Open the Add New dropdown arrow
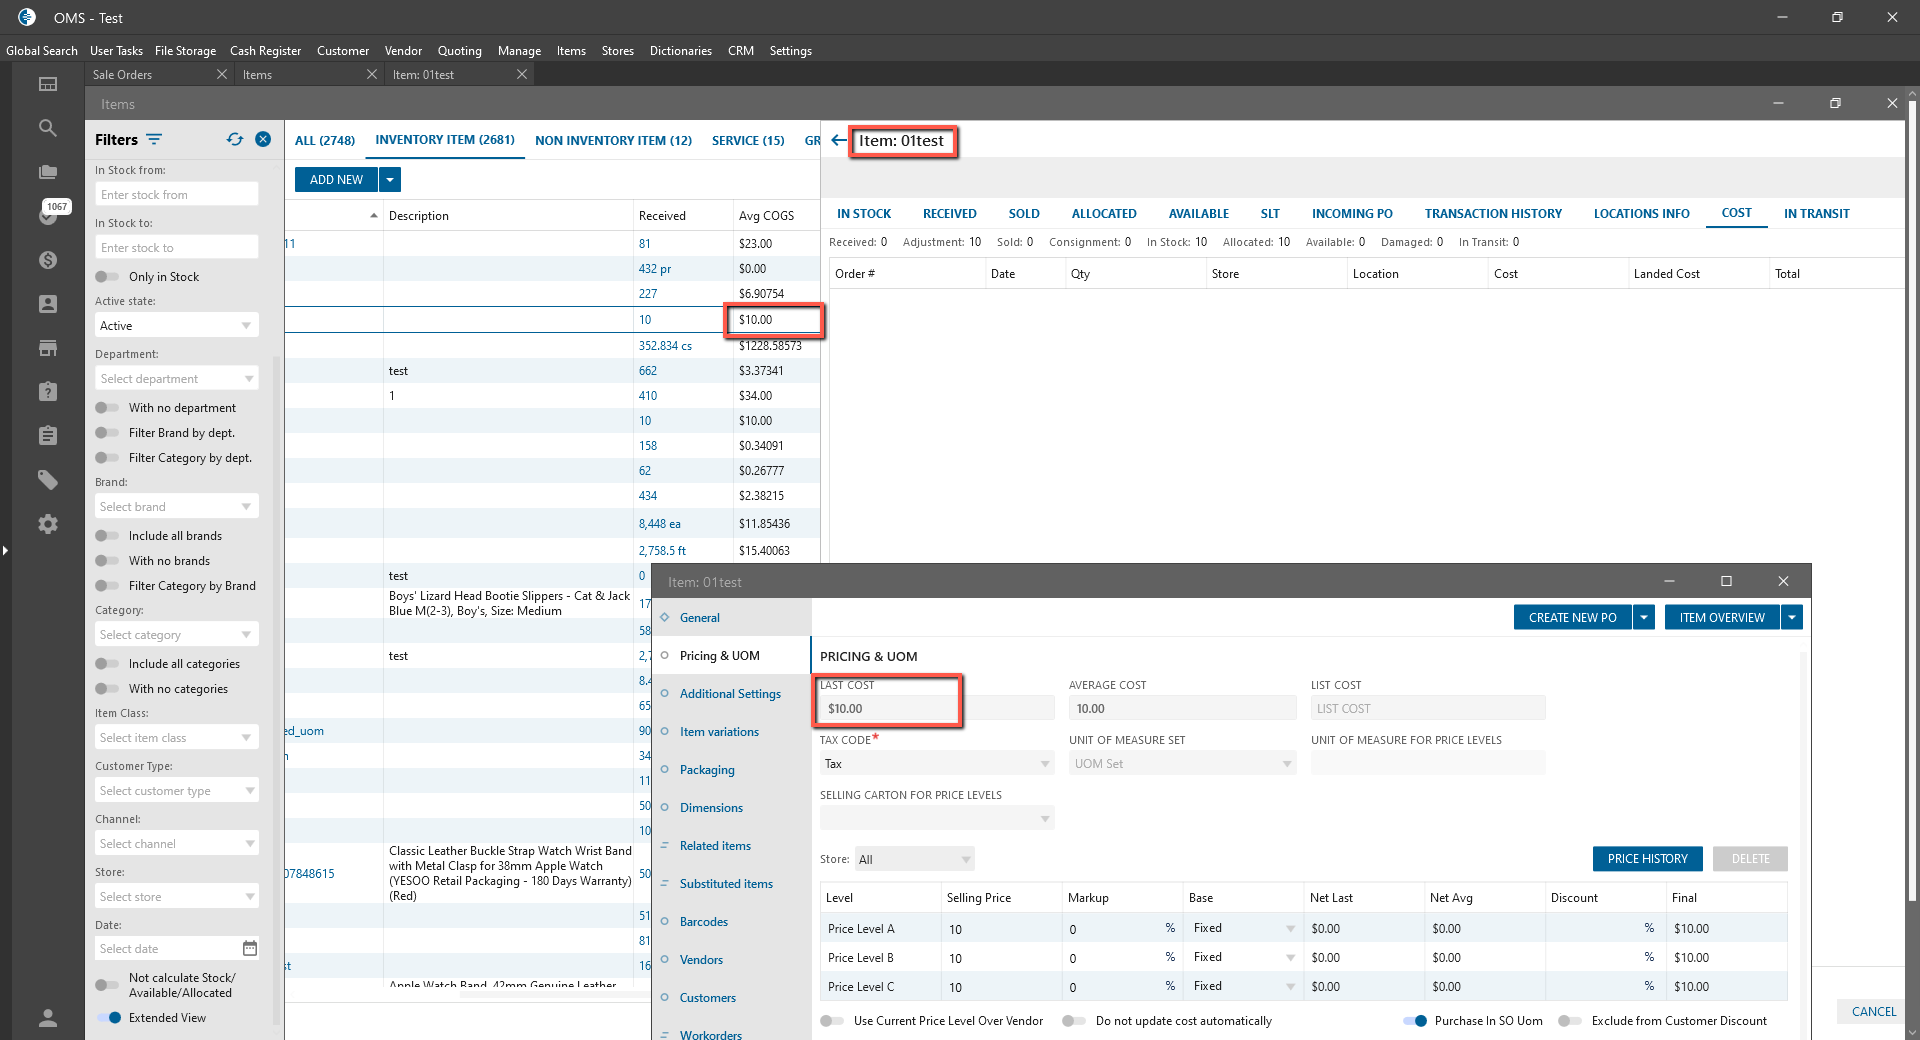This screenshot has width=1920, height=1040. tap(390, 180)
